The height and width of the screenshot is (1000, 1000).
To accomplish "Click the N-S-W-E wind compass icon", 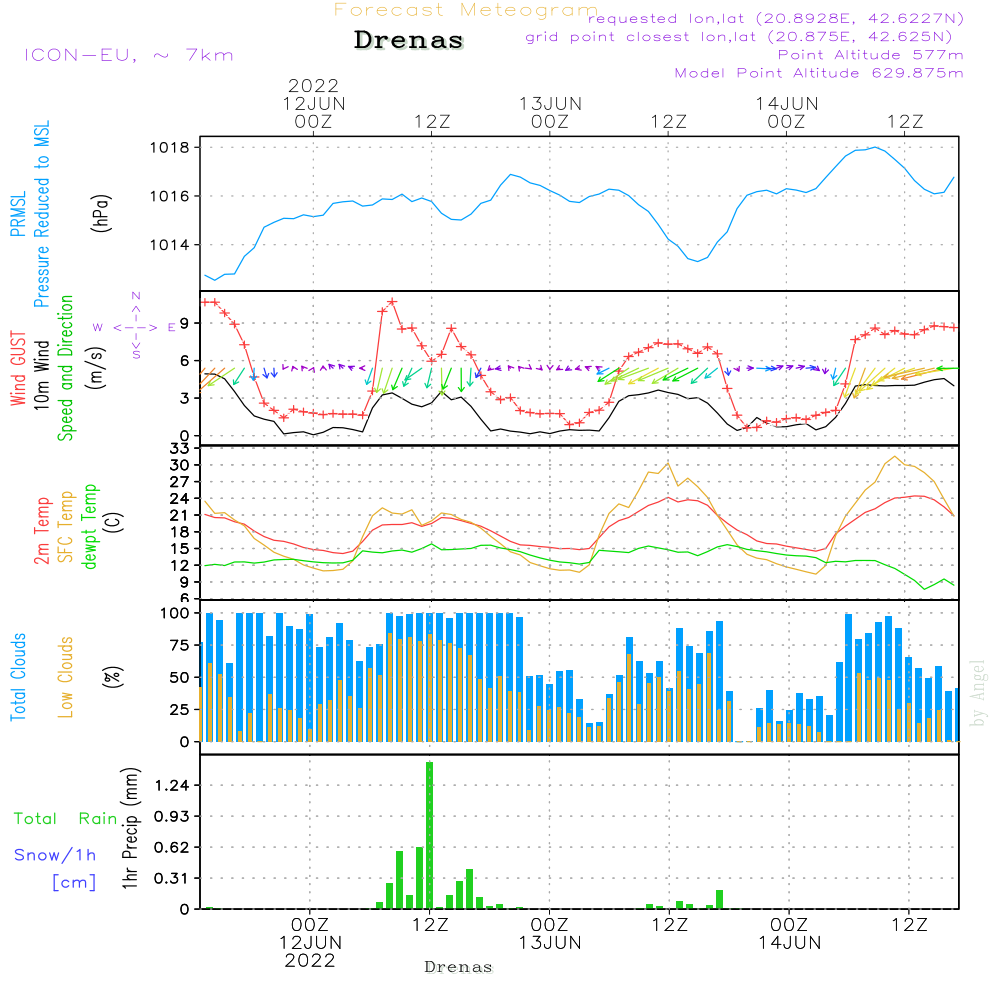I will pyautogui.click(x=135, y=327).
